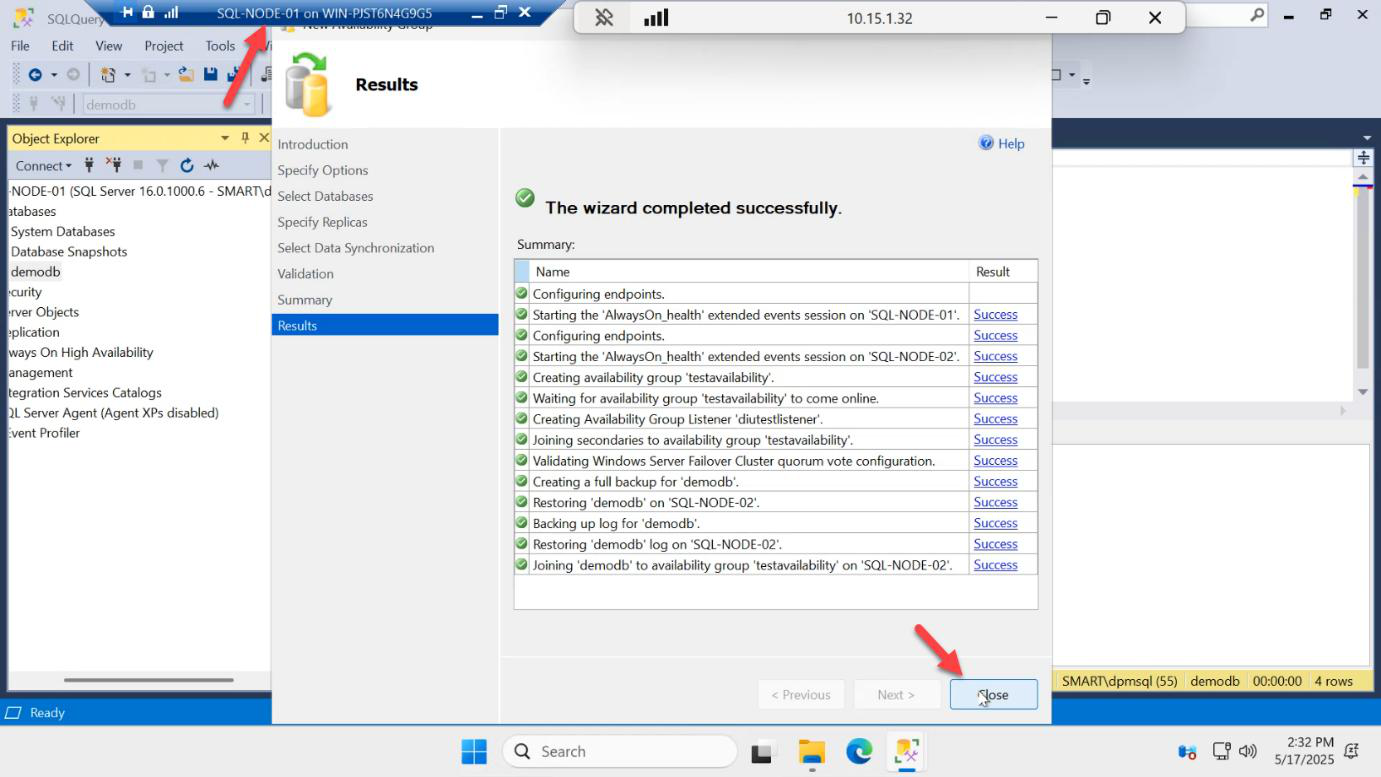This screenshot has height=777, width=1381.
Task: Click the query editor scroll down arrow
Action: pyautogui.click(x=1363, y=392)
